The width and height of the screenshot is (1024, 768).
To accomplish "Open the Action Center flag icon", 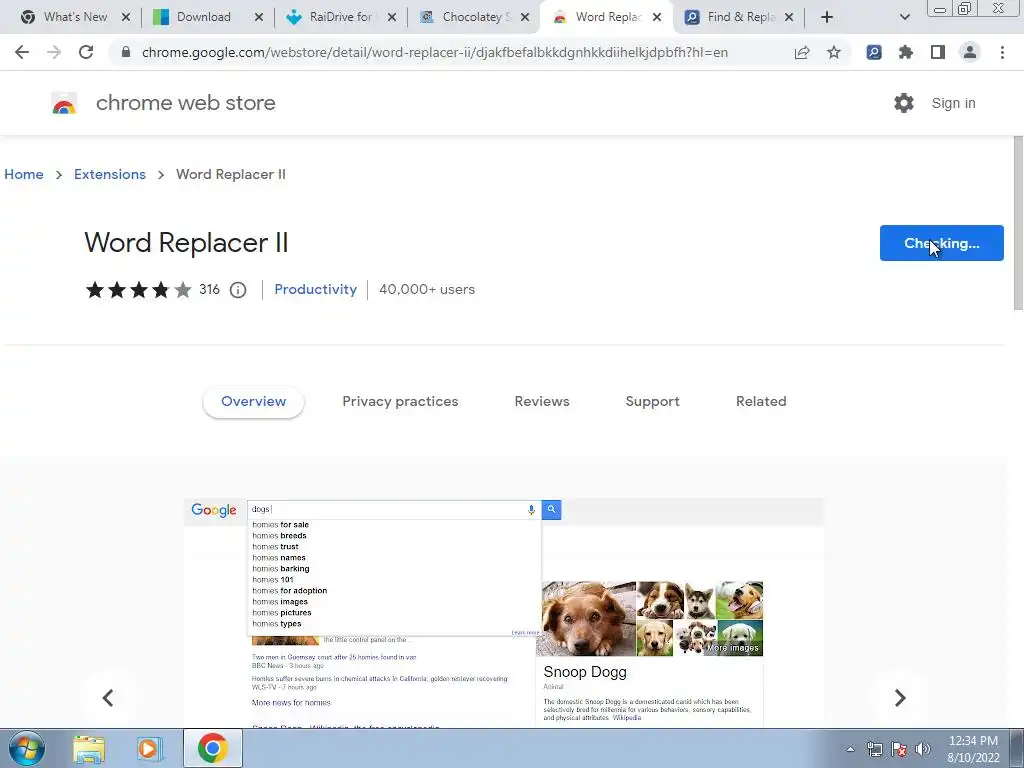I will (x=899, y=749).
